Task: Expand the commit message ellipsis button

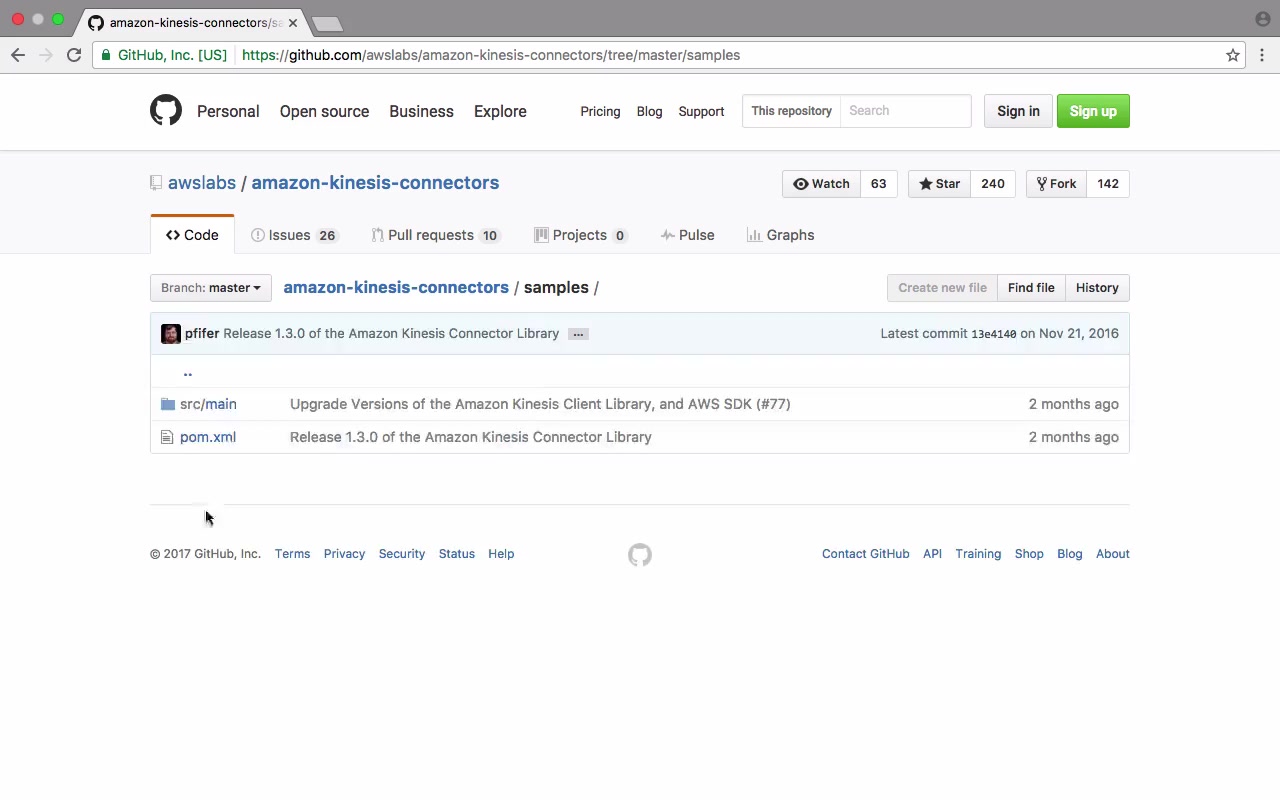Action: pyautogui.click(x=578, y=334)
